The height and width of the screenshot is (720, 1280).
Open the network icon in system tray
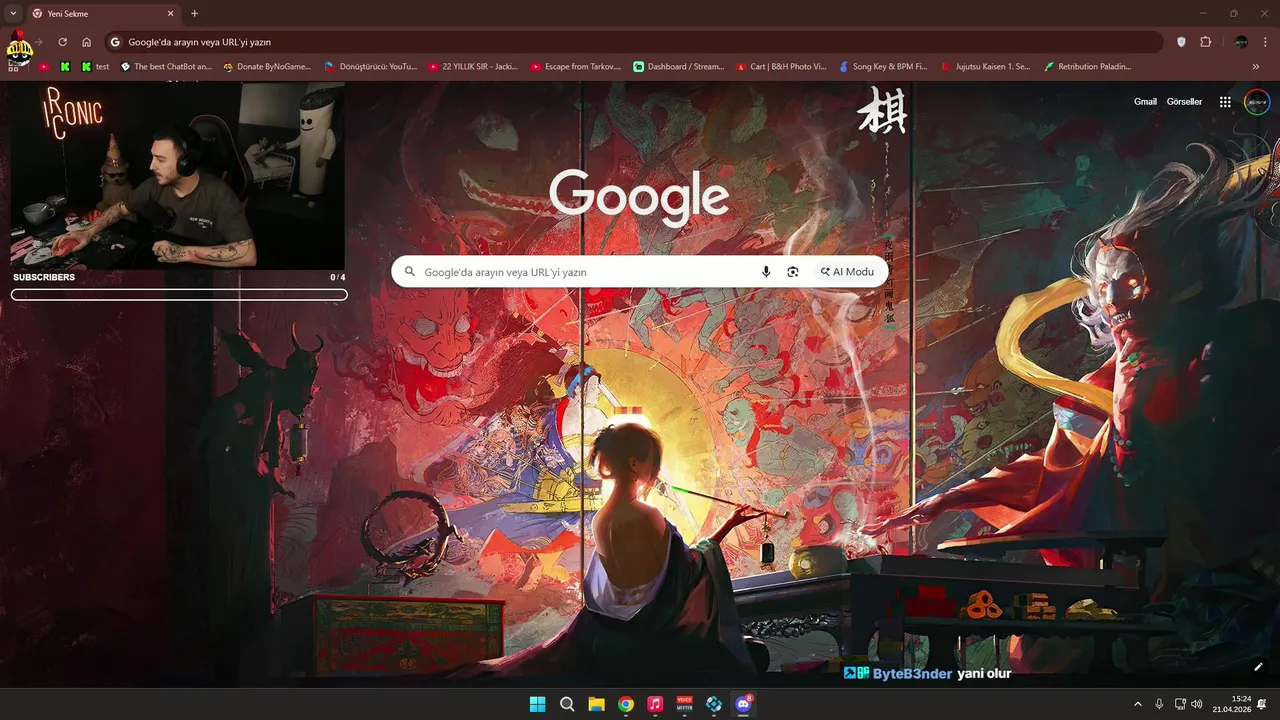[1180, 704]
